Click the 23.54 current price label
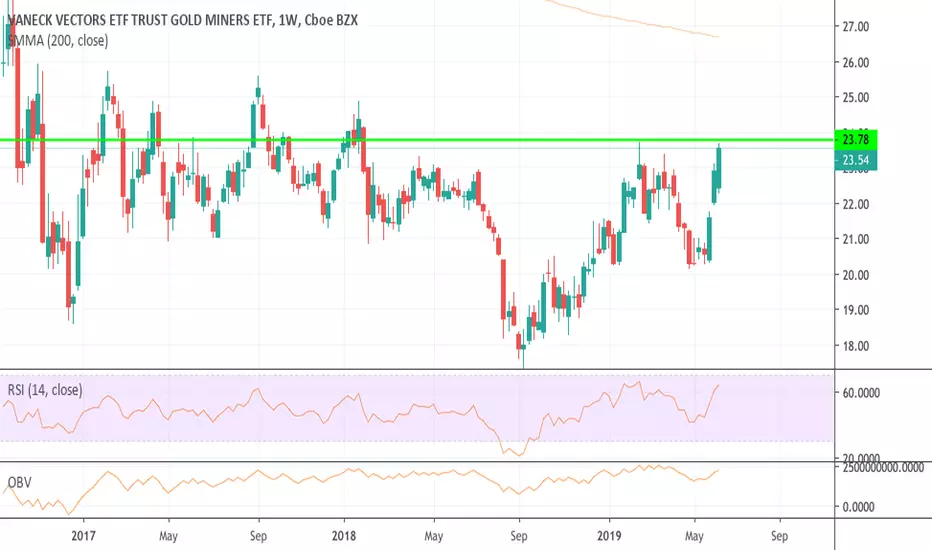This screenshot has width=932, height=550. (856, 160)
